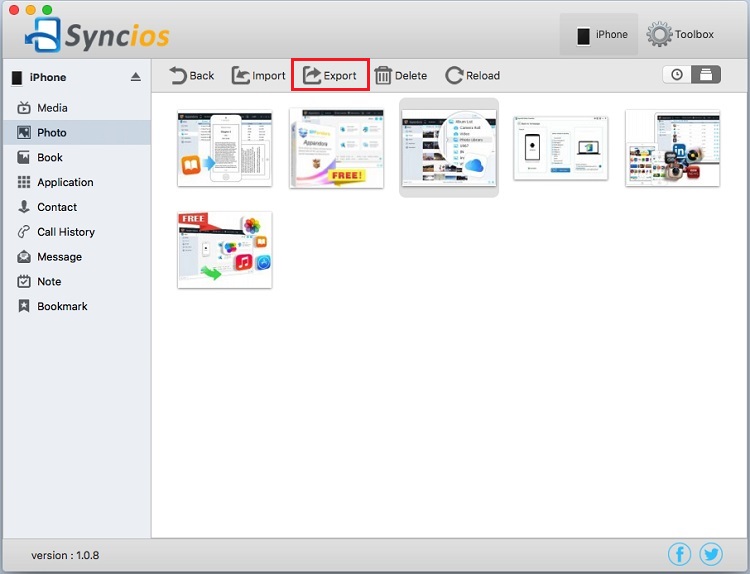
Task: Minimize the Syncios window
Action: [x=31, y=10]
